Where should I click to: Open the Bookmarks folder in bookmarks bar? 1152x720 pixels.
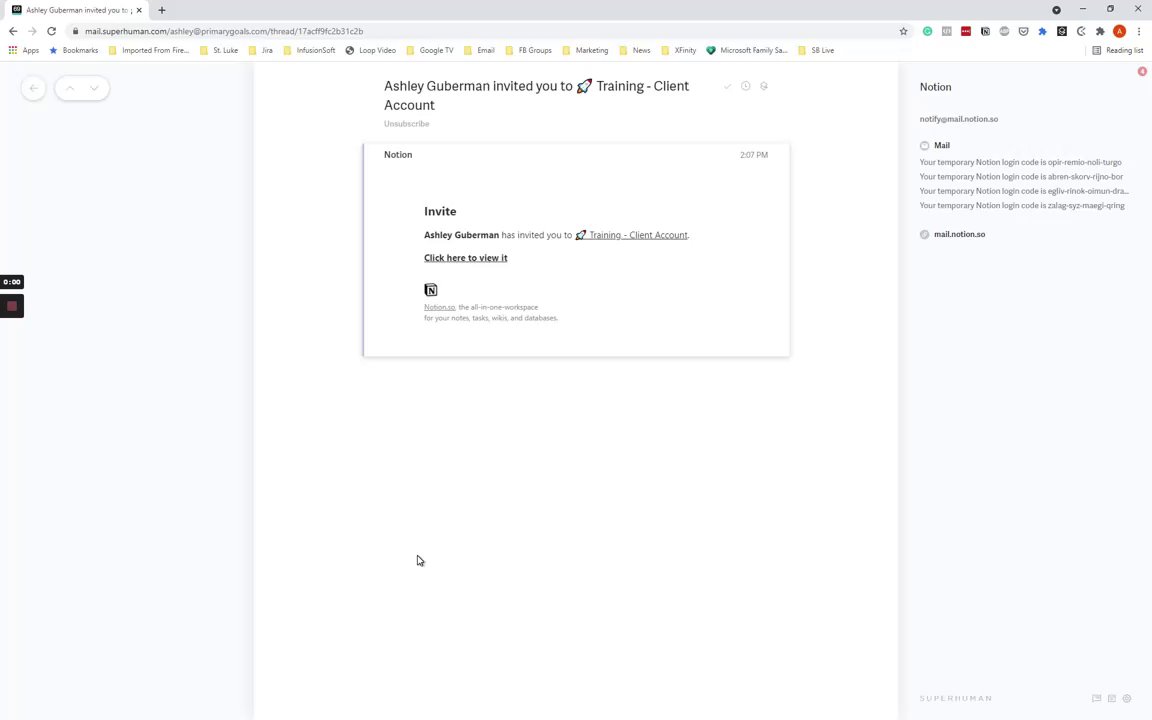[x=73, y=51]
